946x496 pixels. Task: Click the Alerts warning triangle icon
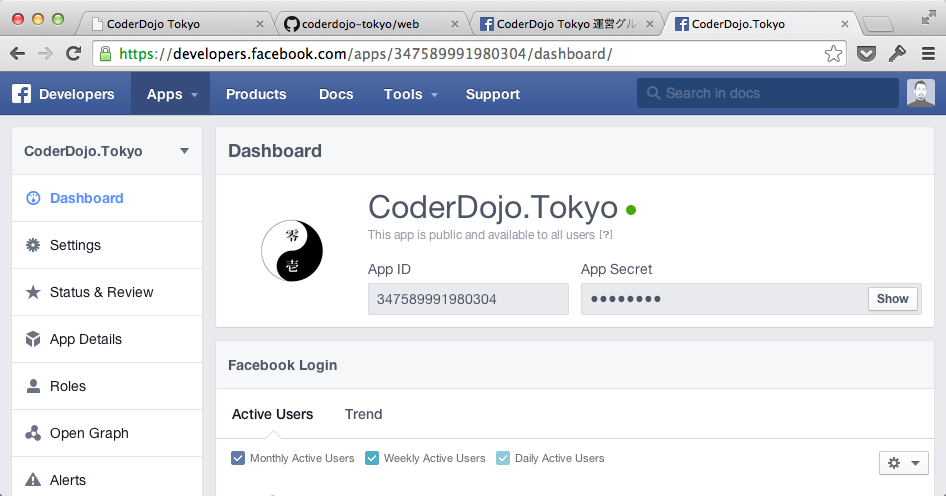[x=33, y=480]
